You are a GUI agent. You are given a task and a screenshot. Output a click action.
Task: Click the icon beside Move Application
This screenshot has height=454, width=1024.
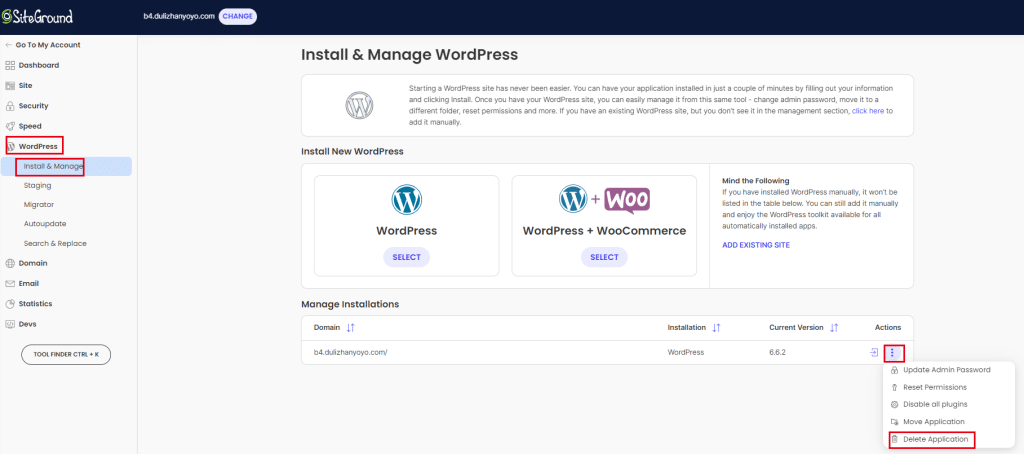[895, 422]
